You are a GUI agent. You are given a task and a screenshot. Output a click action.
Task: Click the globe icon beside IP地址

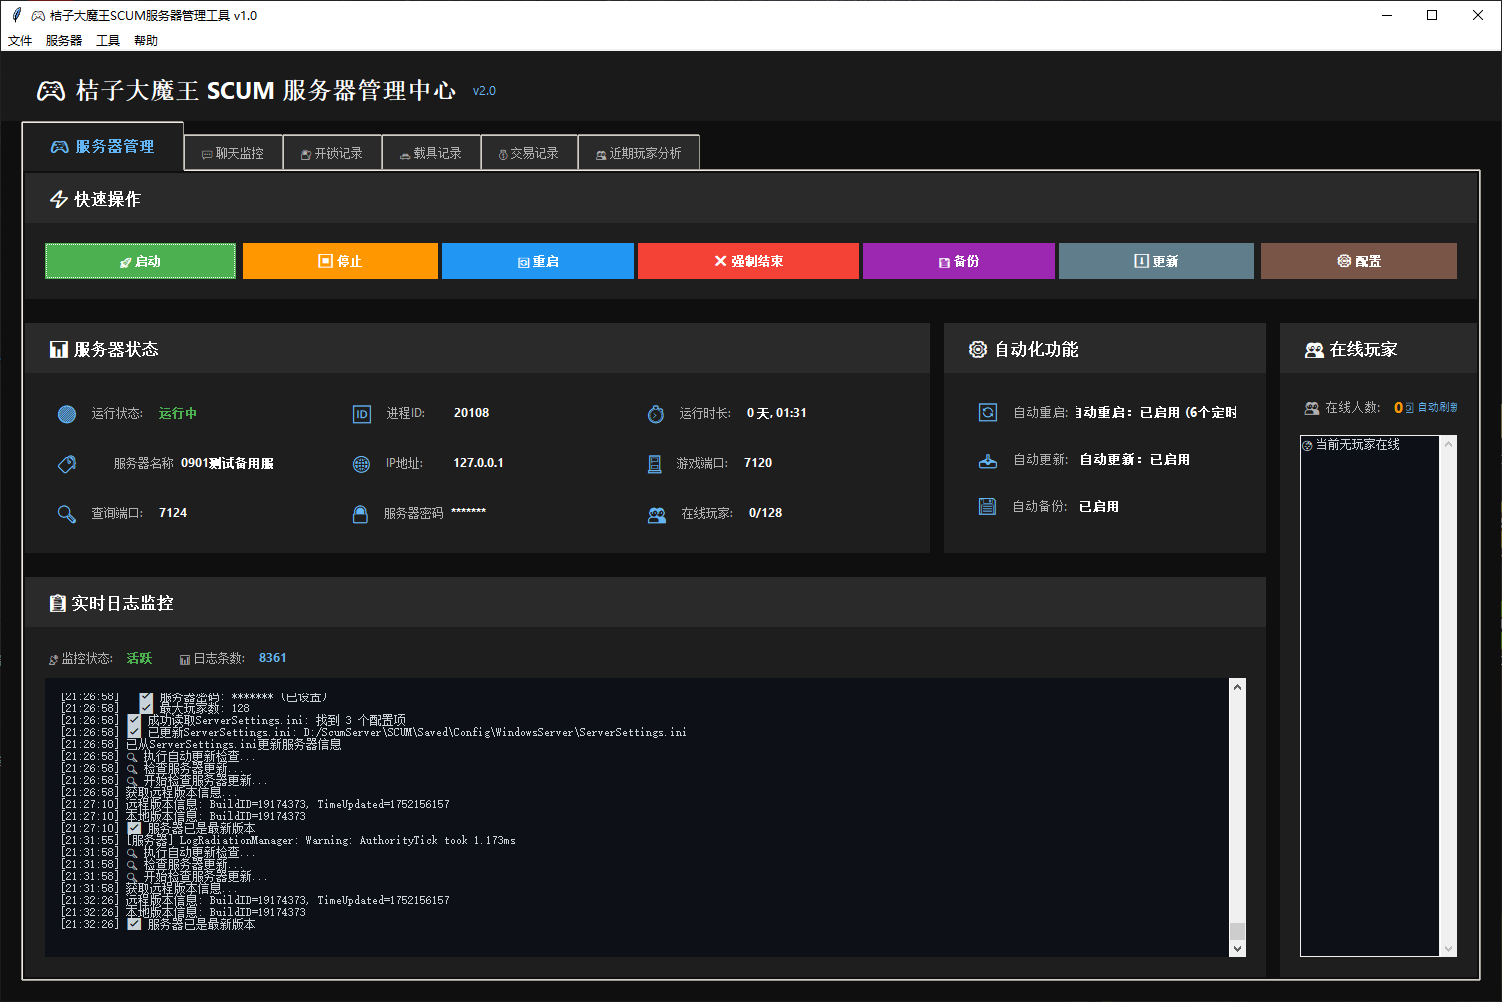coord(361,462)
